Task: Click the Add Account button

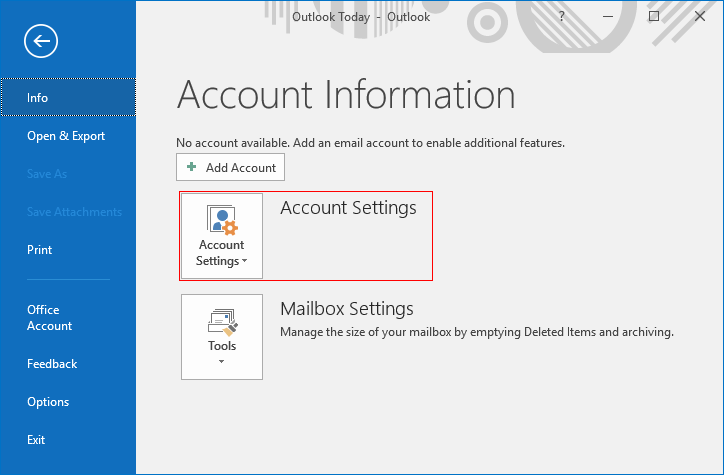Action: click(230, 167)
